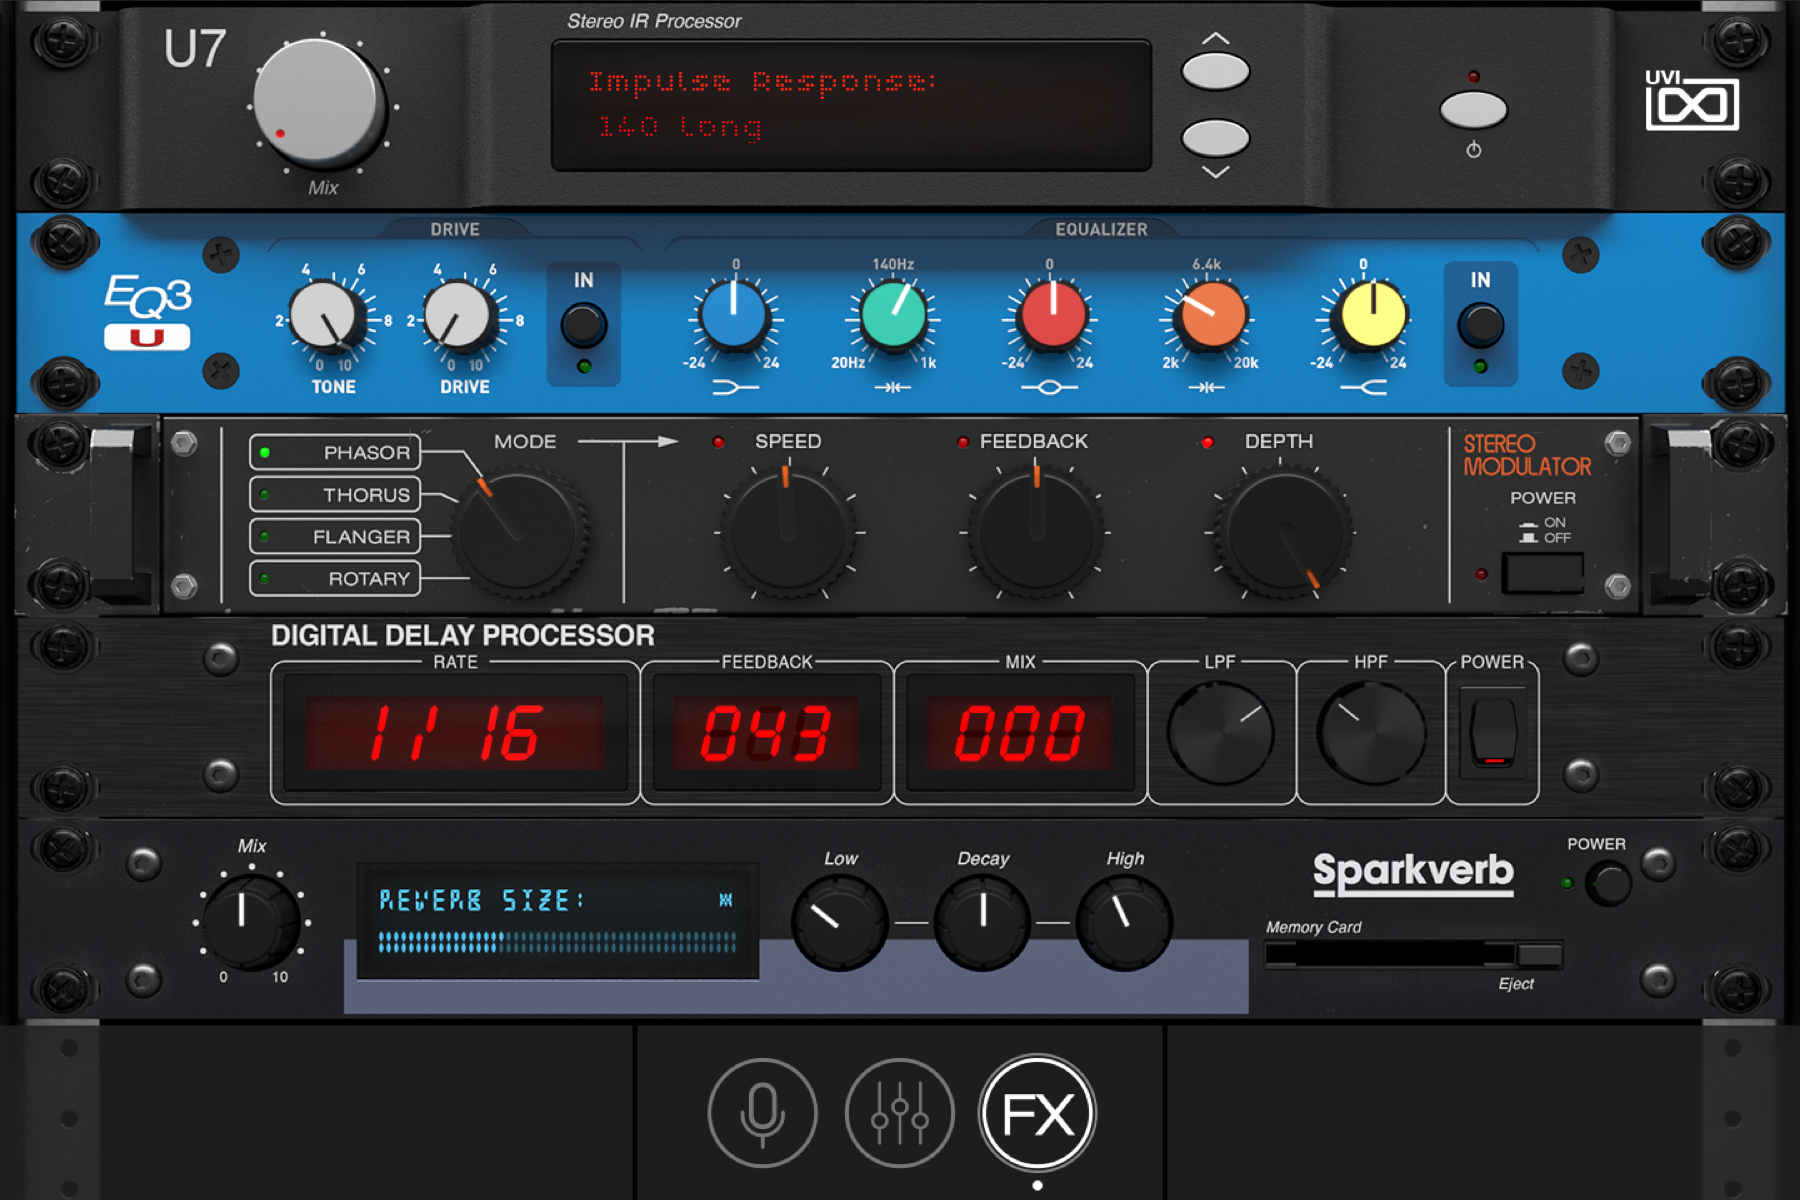Select the FX panel icon

[x=1037, y=1111]
